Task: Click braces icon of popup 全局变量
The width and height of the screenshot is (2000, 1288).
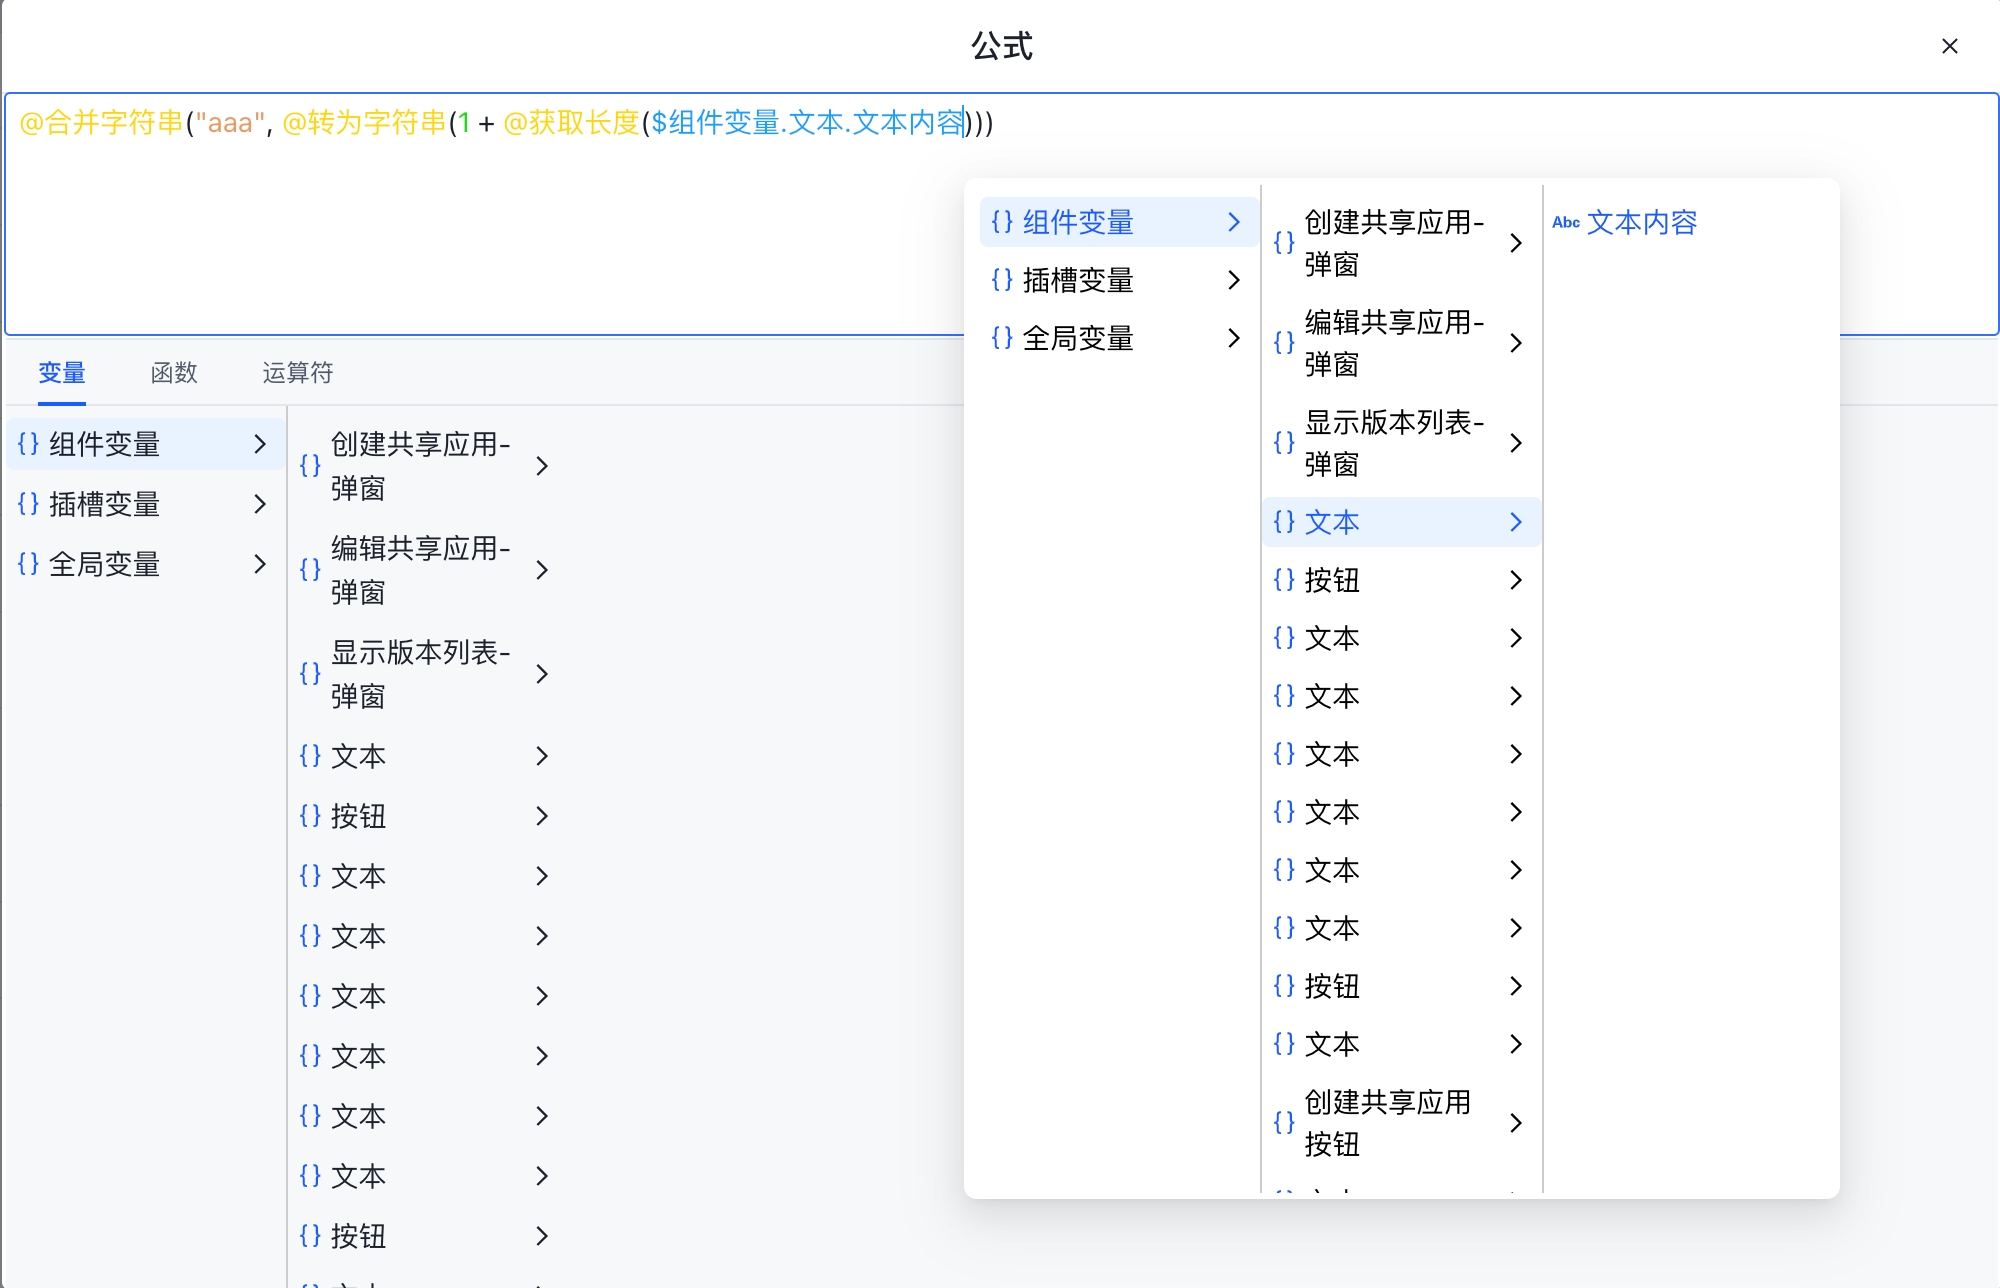Action: 1002,338
